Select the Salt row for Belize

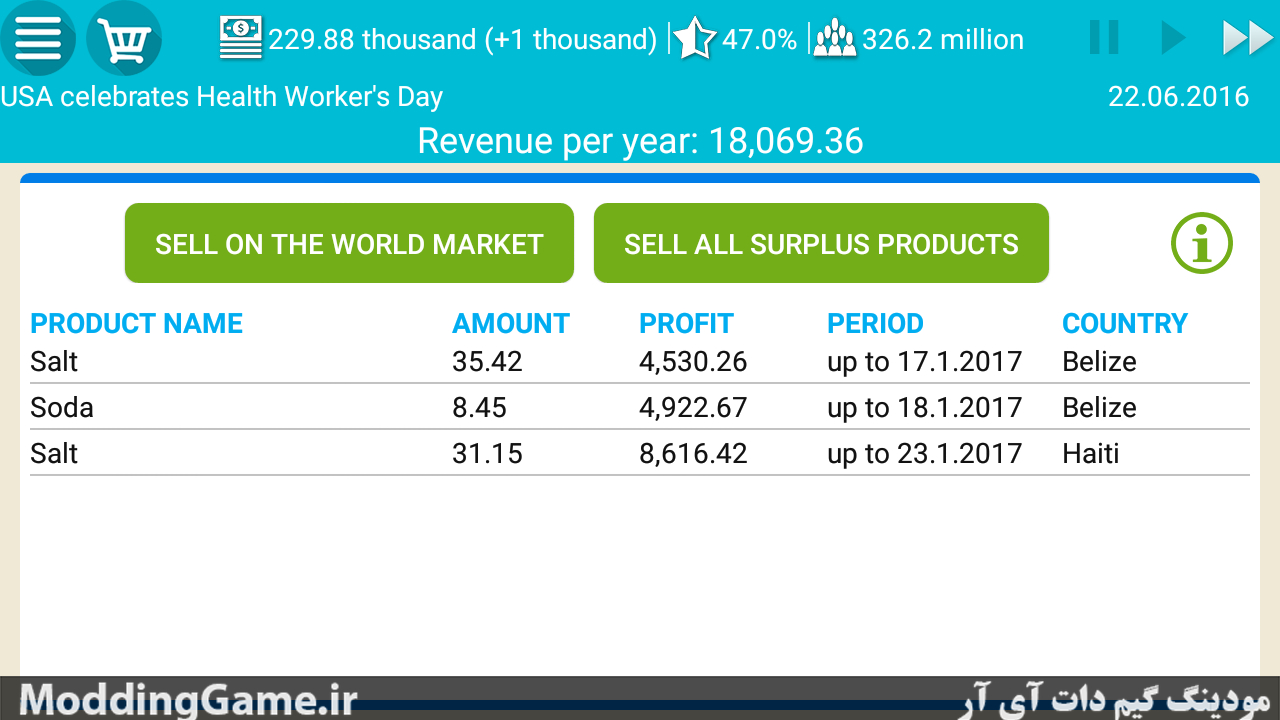(640, 361)
